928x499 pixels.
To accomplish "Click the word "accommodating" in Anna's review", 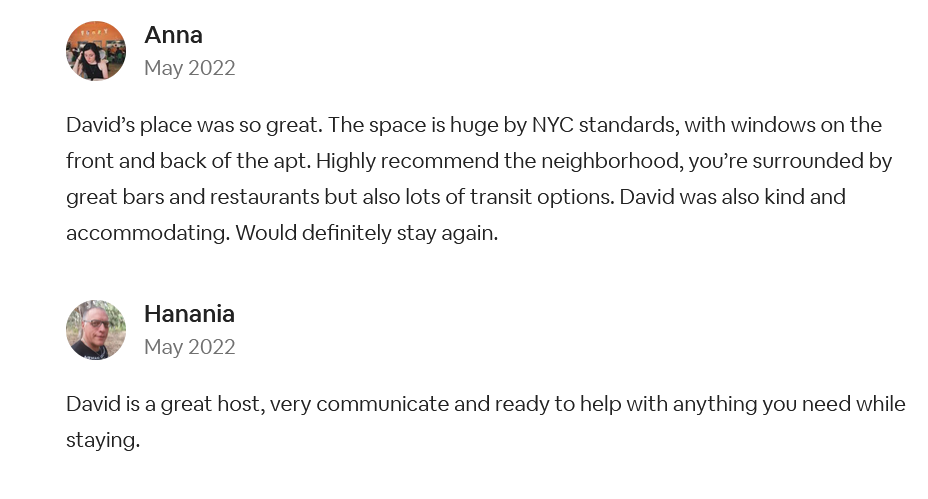I will 147,233.
